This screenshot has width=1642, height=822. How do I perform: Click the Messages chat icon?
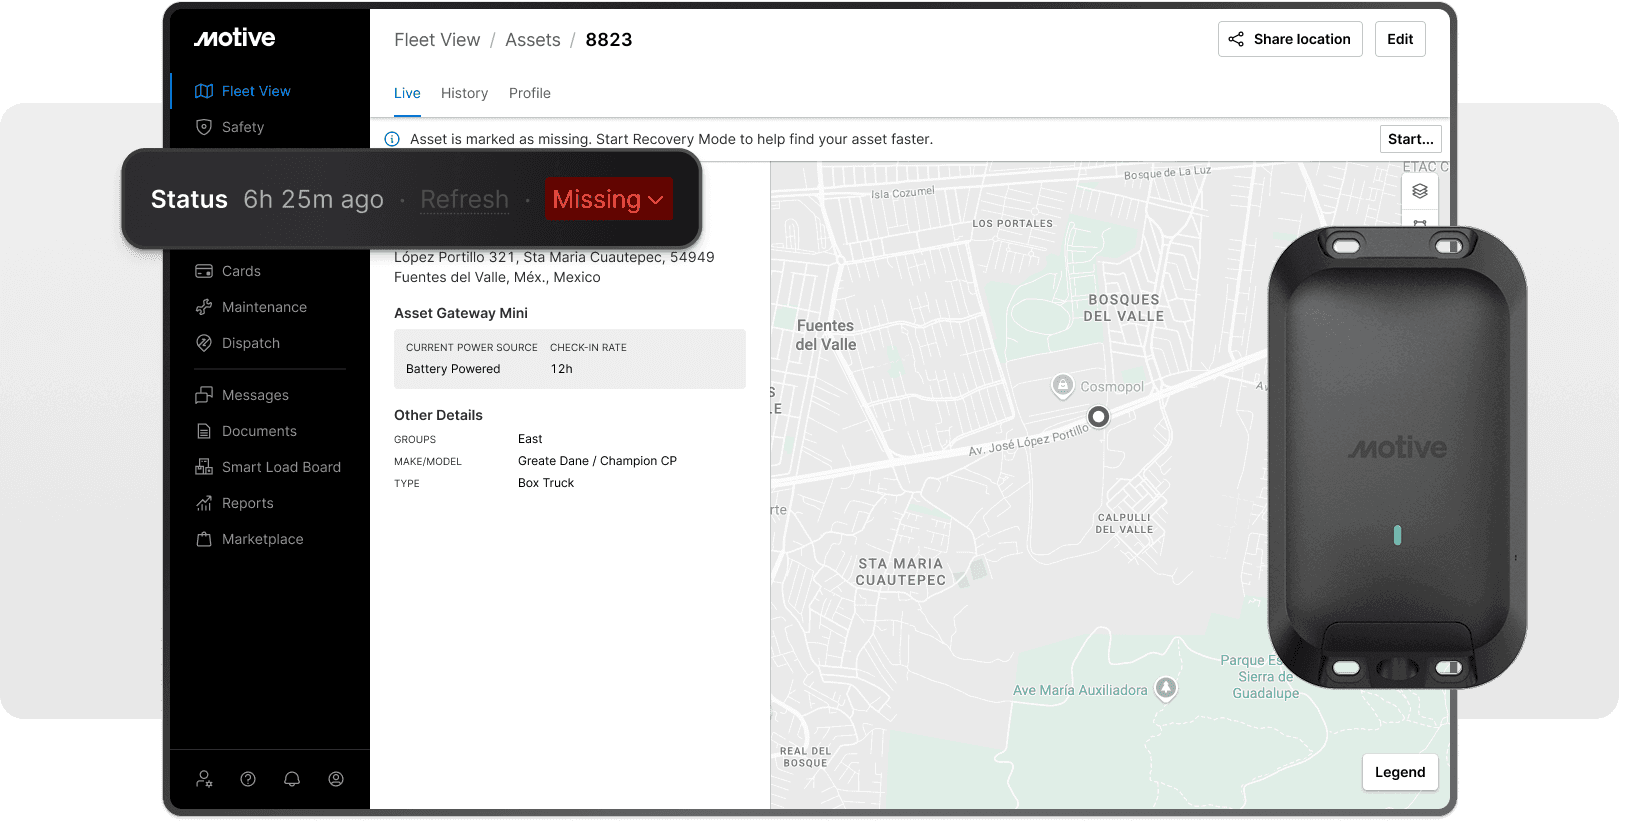[204, 395]
